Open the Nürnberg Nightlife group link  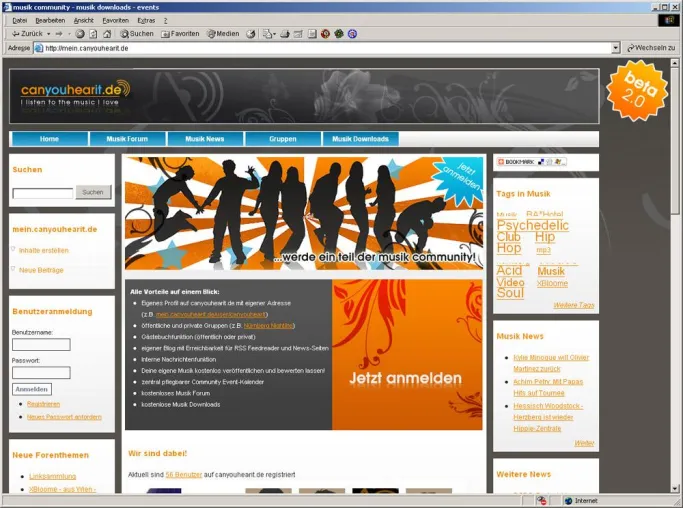coord(268,326)
